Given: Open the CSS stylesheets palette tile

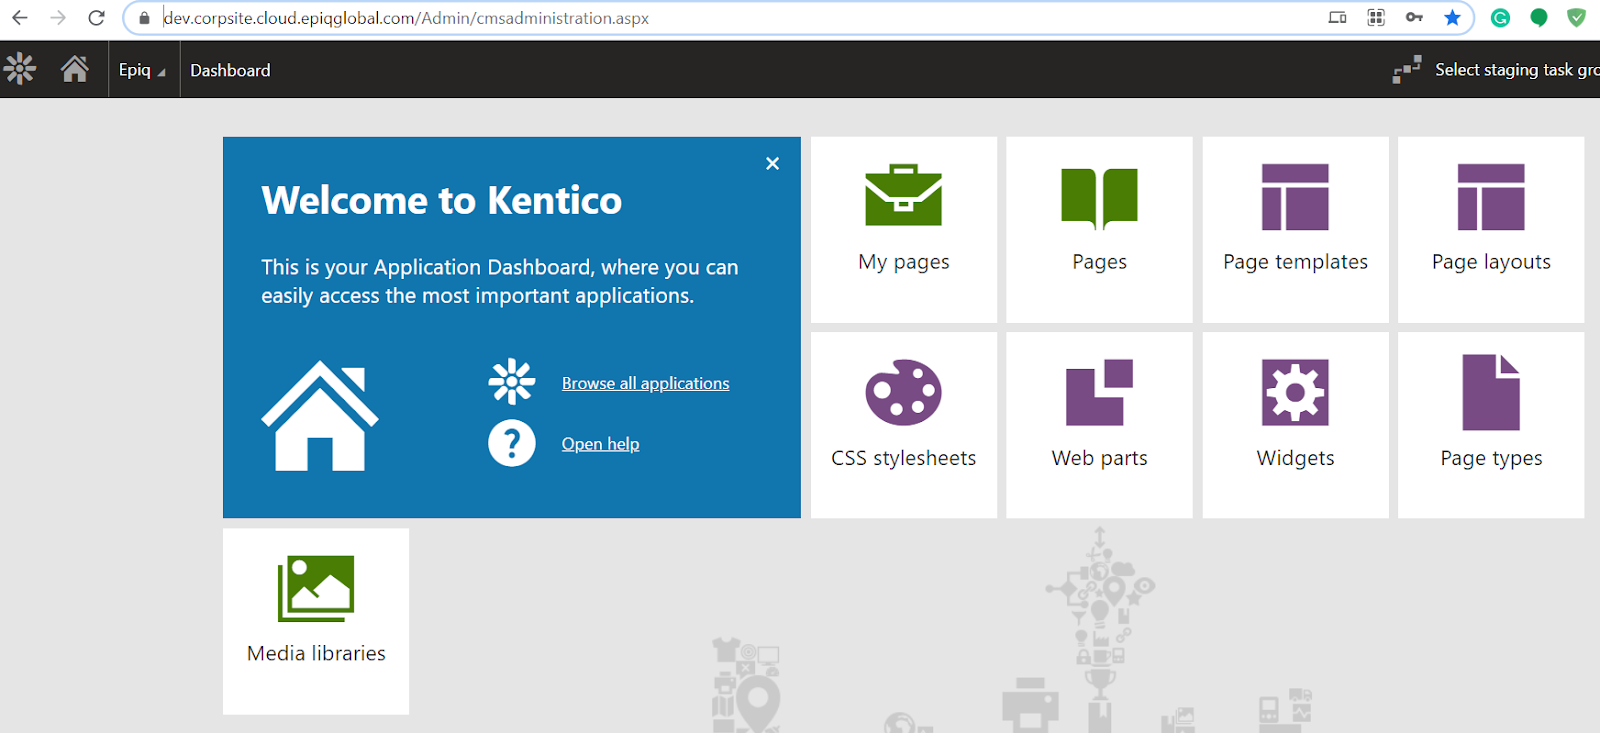Looking at the screenshot, I should [904, 425].
